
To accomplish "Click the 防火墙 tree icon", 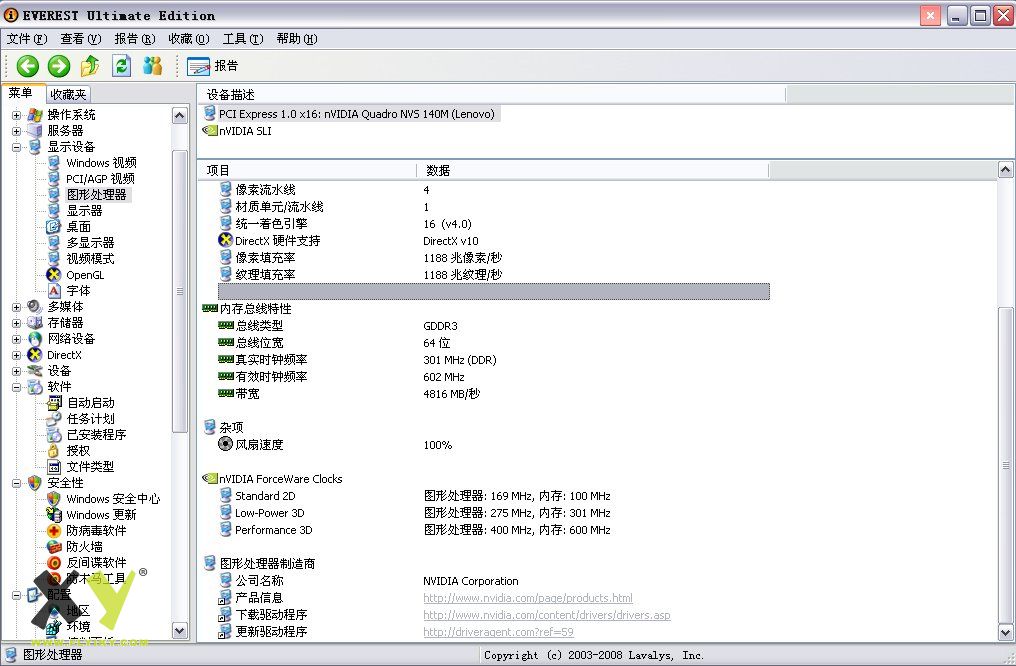I will pyautogui.click(x=54, y=547).
